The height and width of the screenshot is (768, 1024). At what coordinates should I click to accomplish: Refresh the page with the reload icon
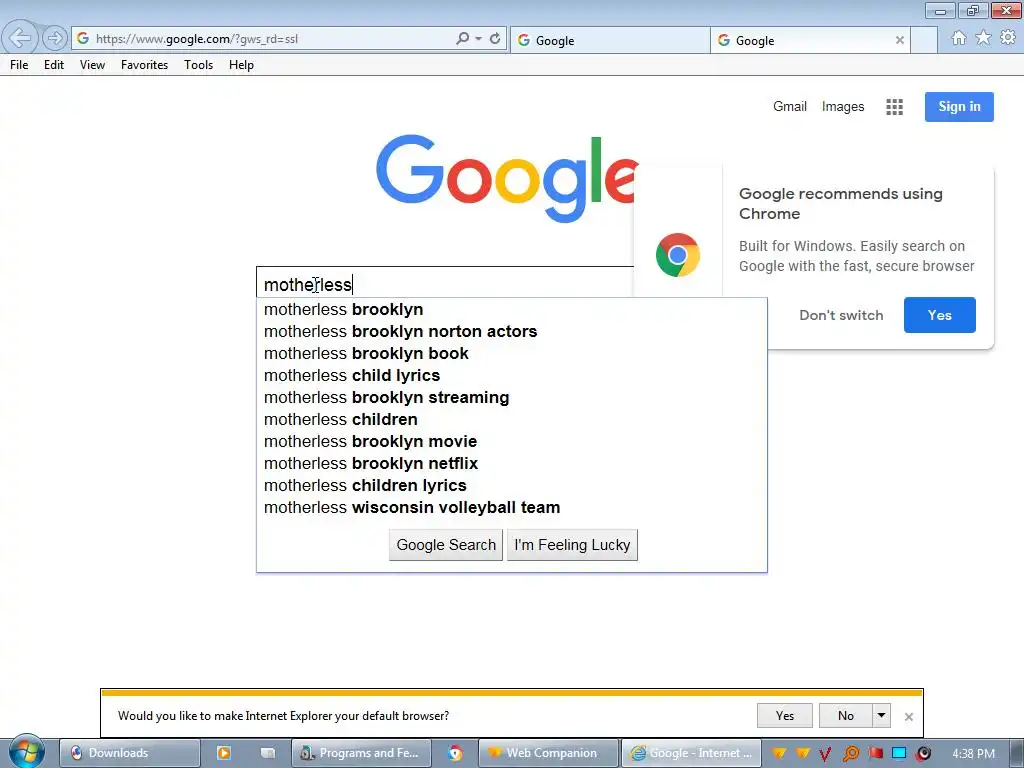point(495,39)
